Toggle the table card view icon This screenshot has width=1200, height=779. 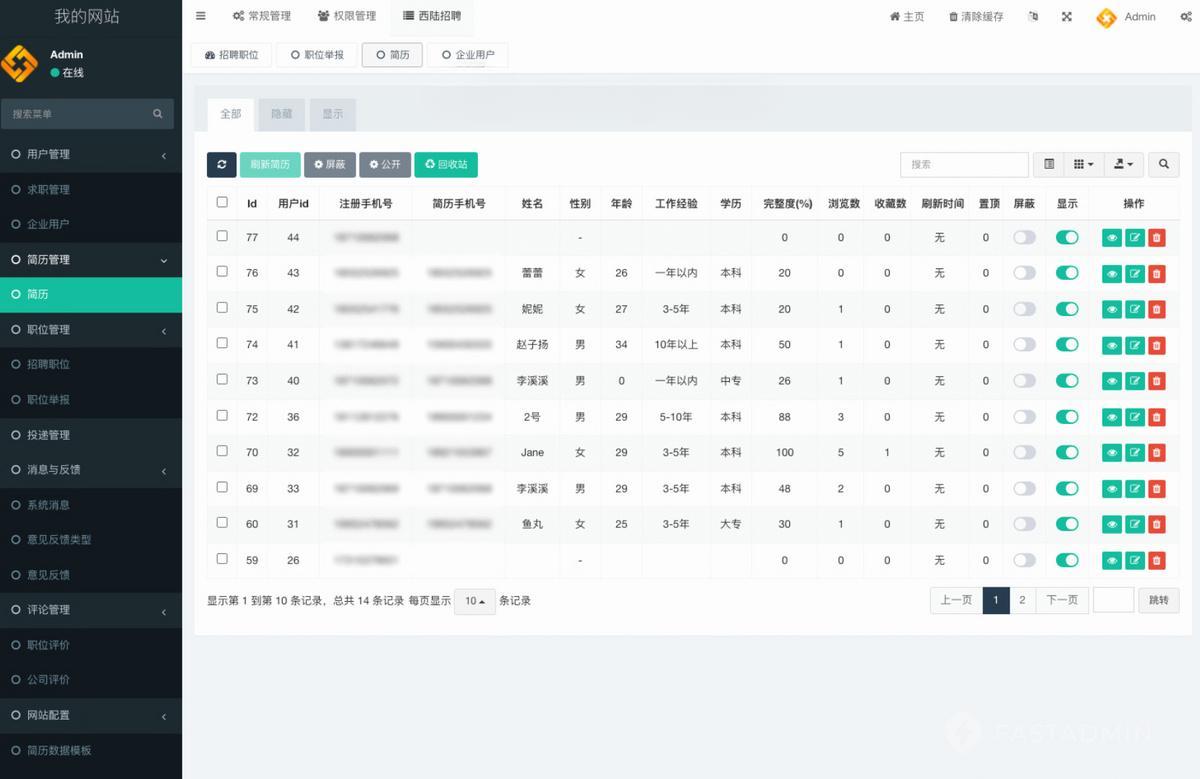coord(1049,164)
